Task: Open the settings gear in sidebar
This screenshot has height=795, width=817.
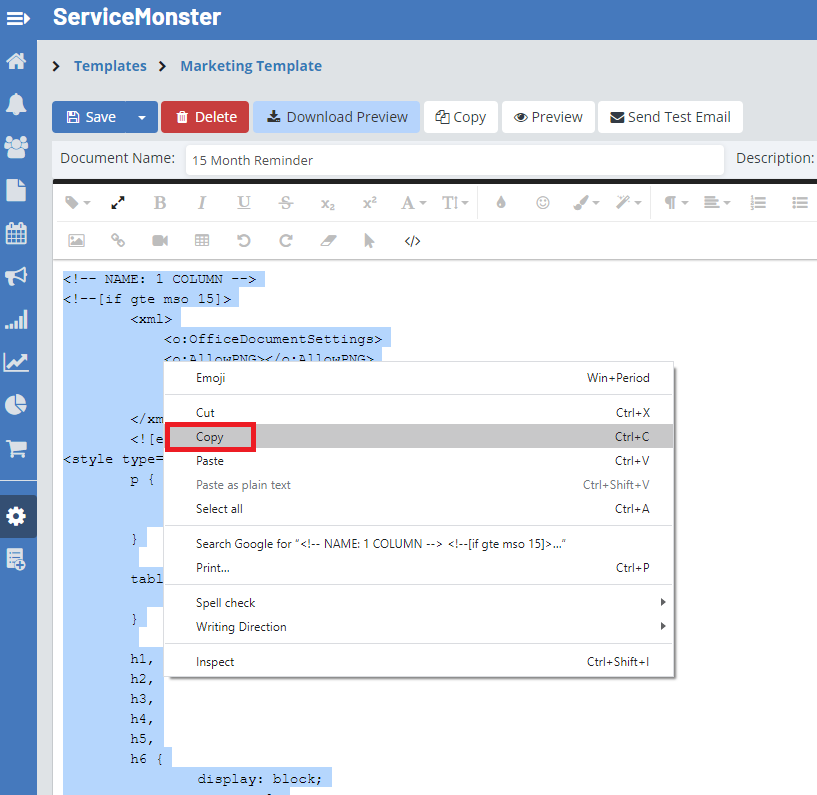Action: (17, 517)
